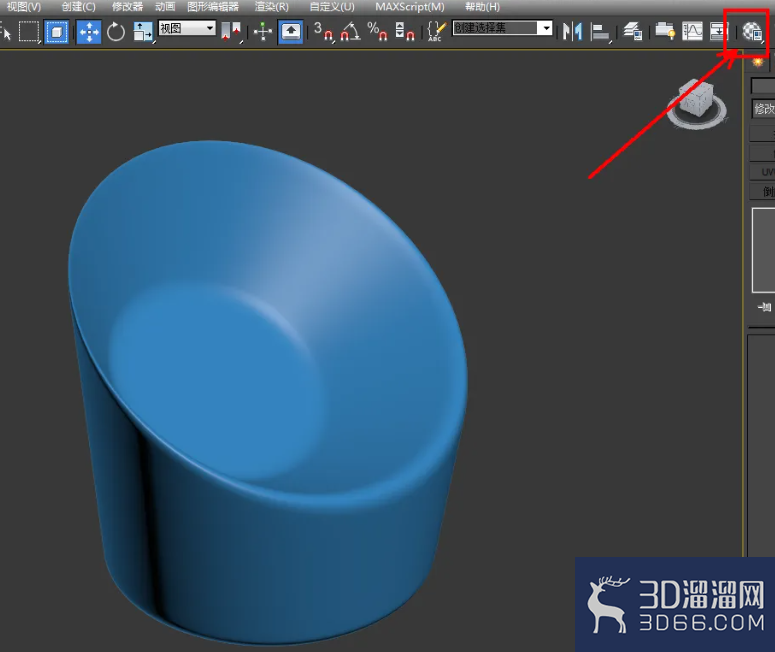Click the Select by Name cursor icon
The width and height of the screenshot is (775, 652).
pyautogui.click(x=6, y=32)
